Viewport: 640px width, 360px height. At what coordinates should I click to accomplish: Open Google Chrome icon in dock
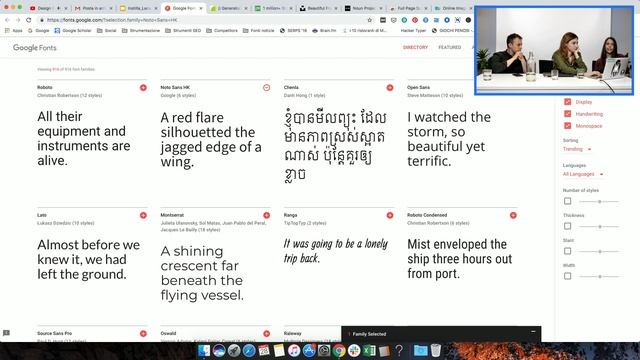tap(339, 350)
